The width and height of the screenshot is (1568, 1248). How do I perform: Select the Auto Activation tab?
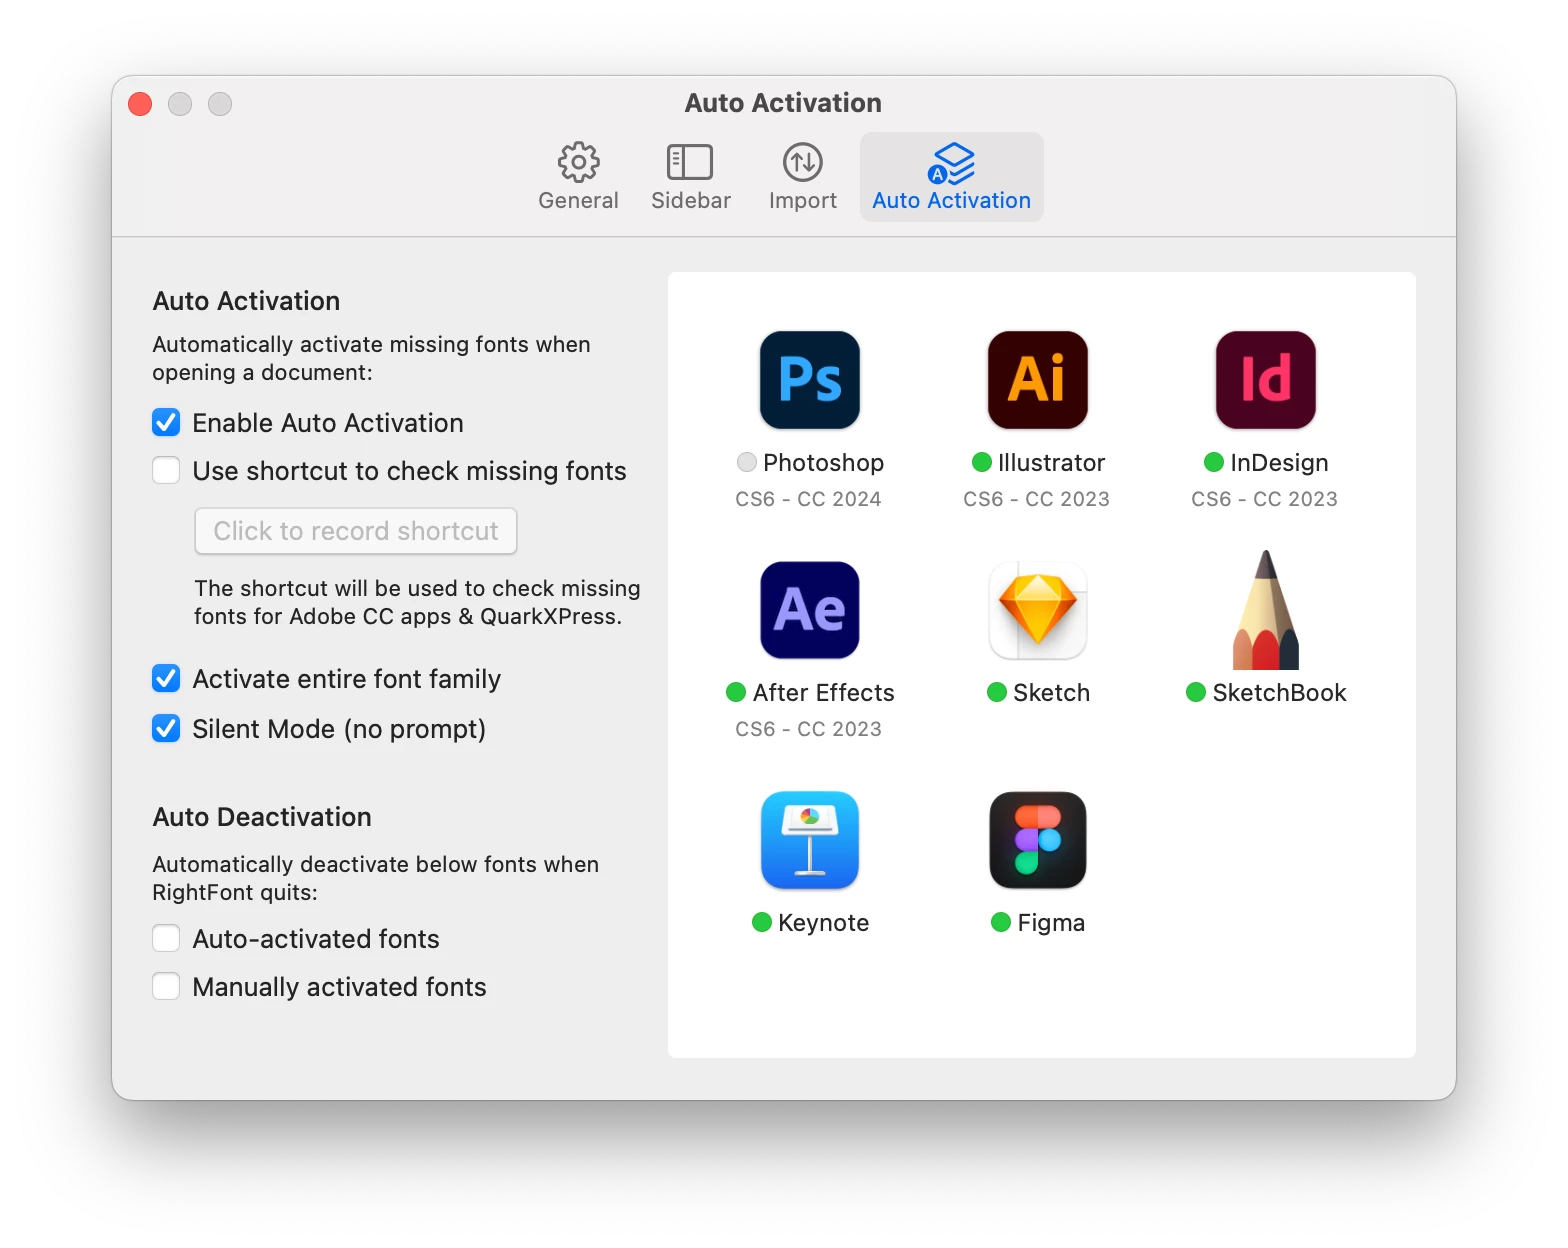point(952,177)
